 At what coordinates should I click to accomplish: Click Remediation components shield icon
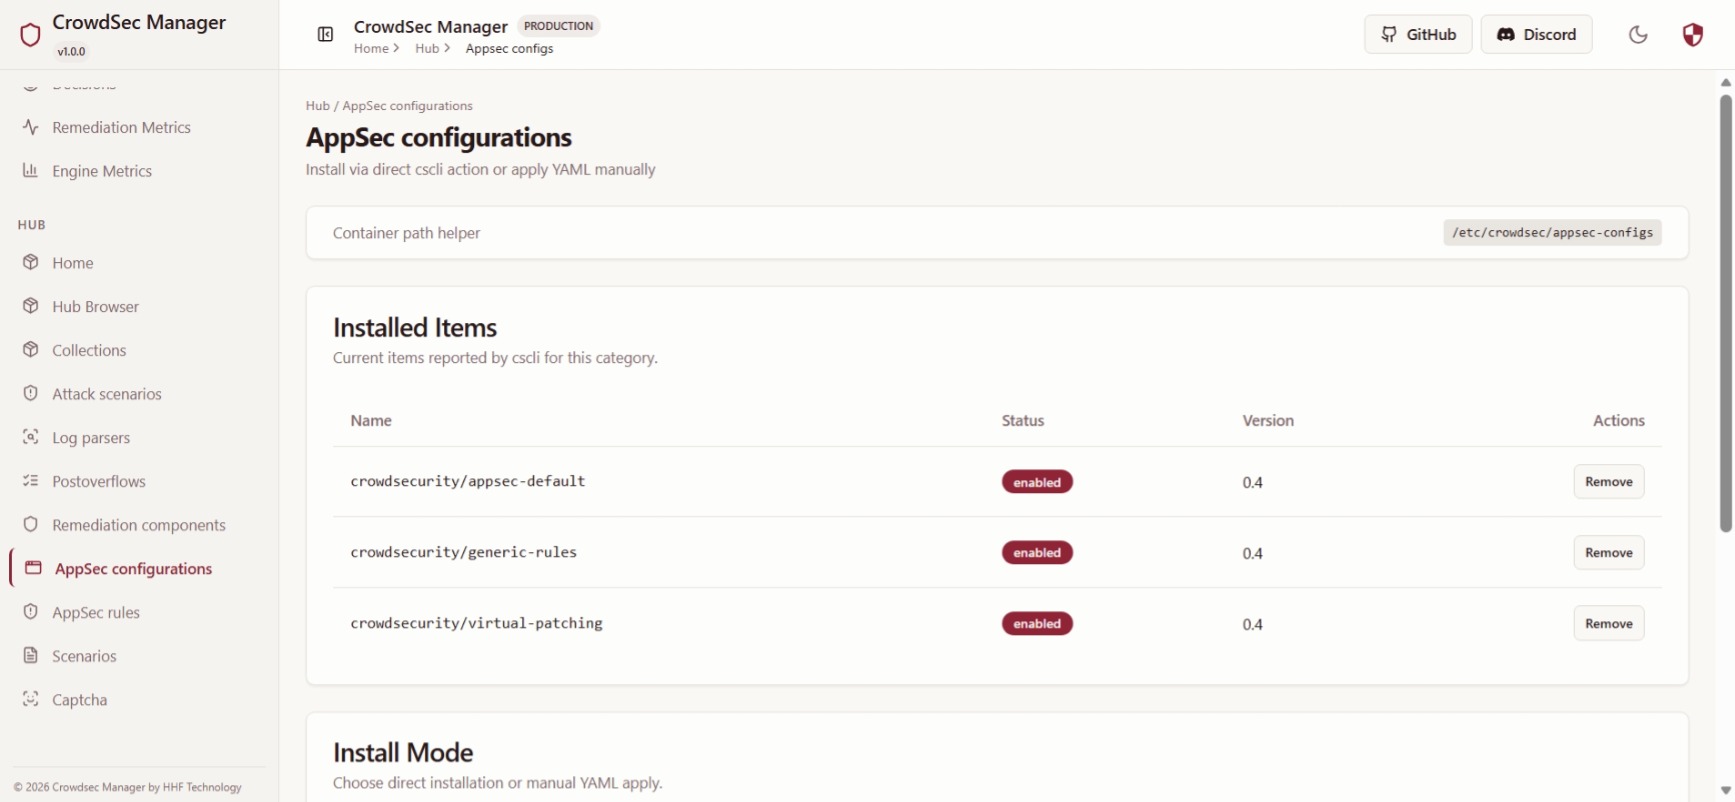pos(31,524)
